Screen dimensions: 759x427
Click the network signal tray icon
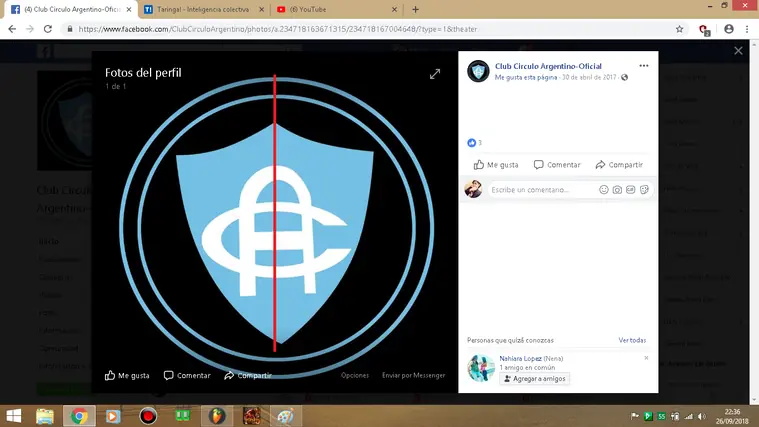[689, 416]
